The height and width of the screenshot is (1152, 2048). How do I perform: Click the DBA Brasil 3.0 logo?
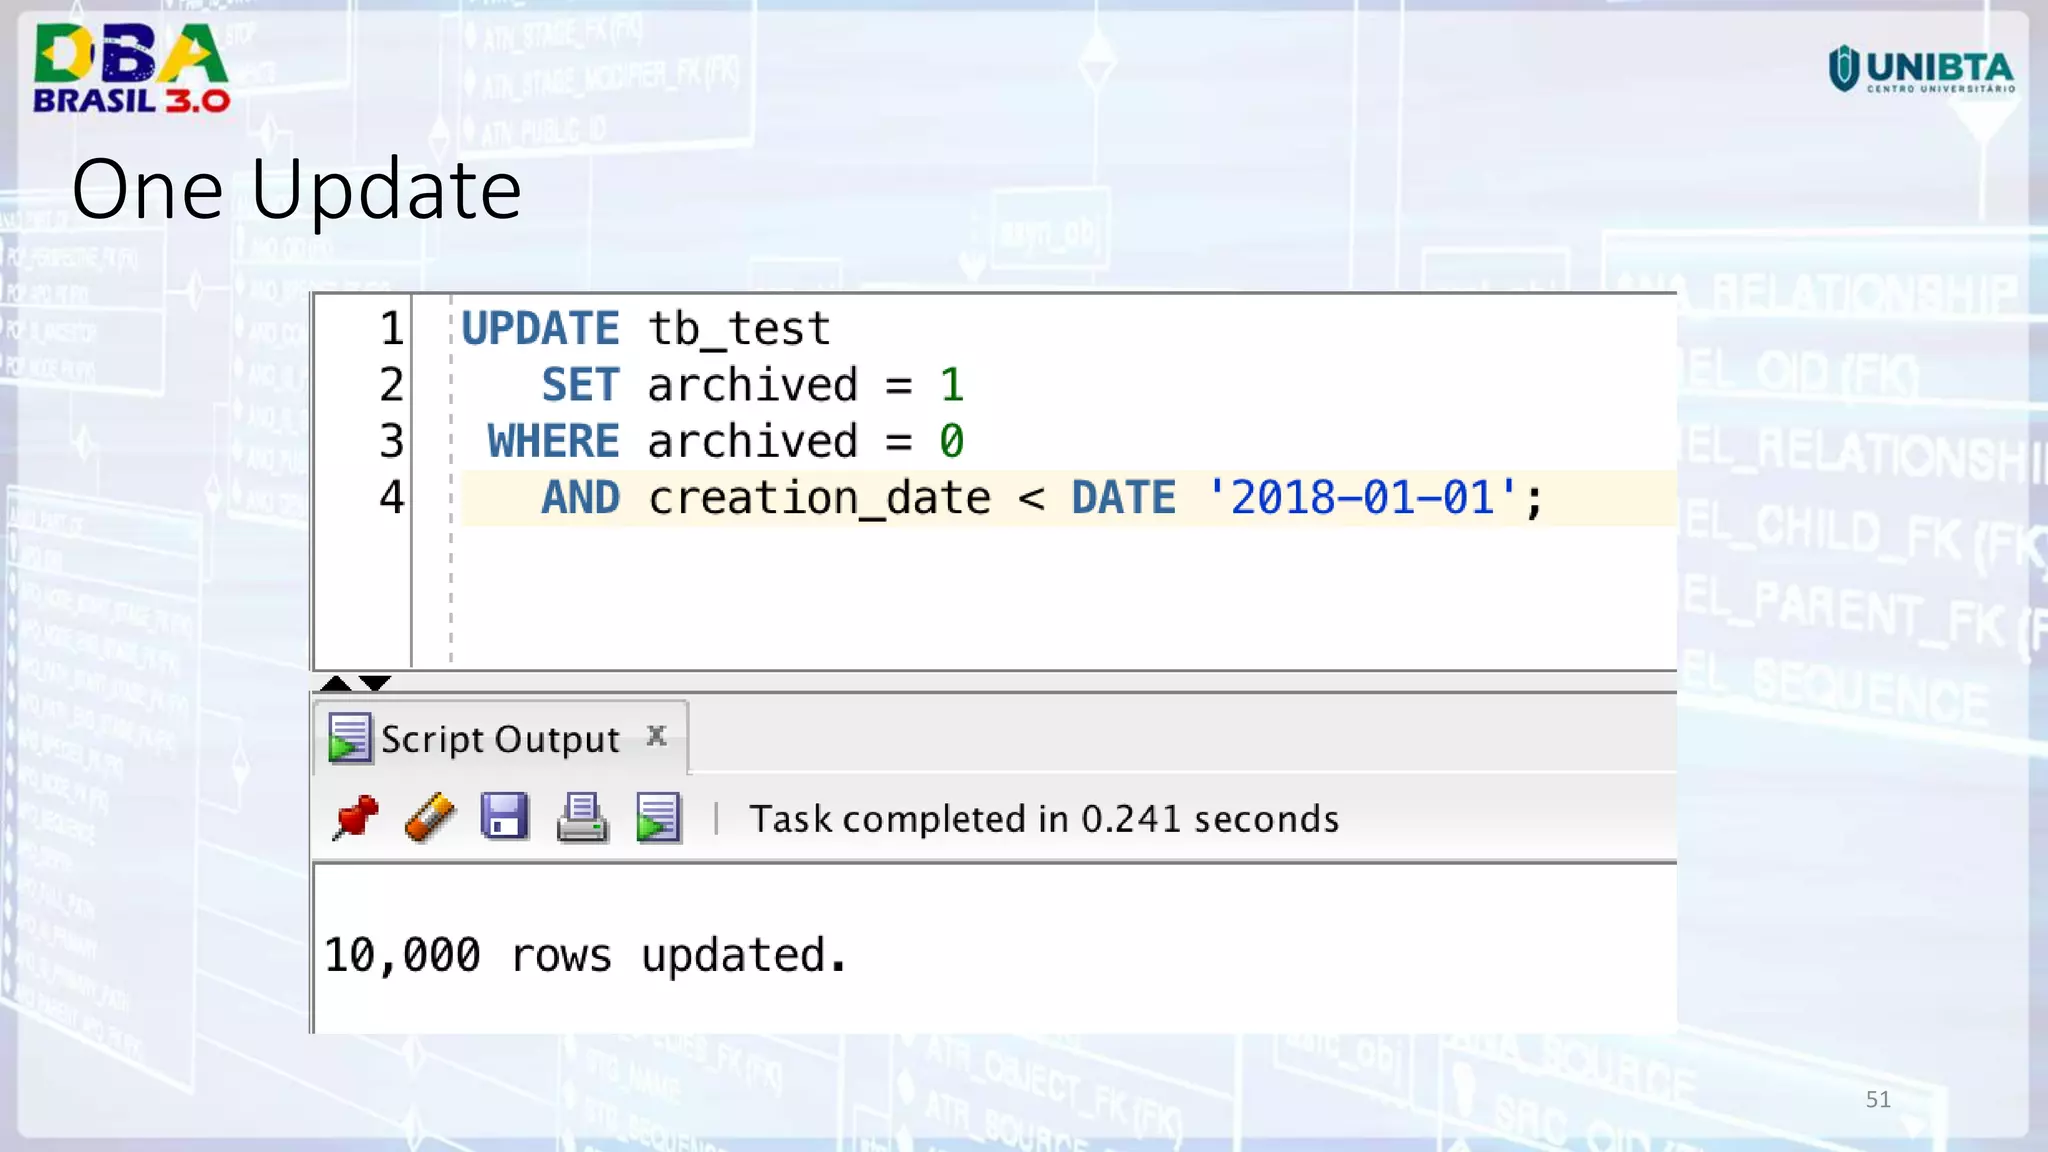click(131, 68)
